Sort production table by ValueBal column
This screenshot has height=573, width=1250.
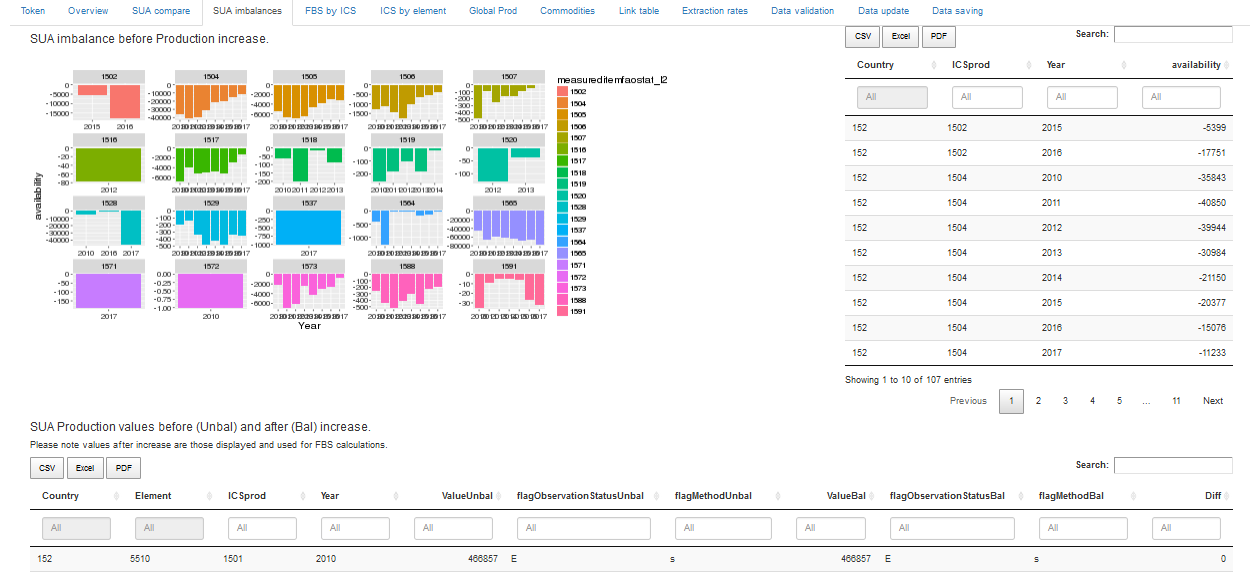tap(849, 496)
